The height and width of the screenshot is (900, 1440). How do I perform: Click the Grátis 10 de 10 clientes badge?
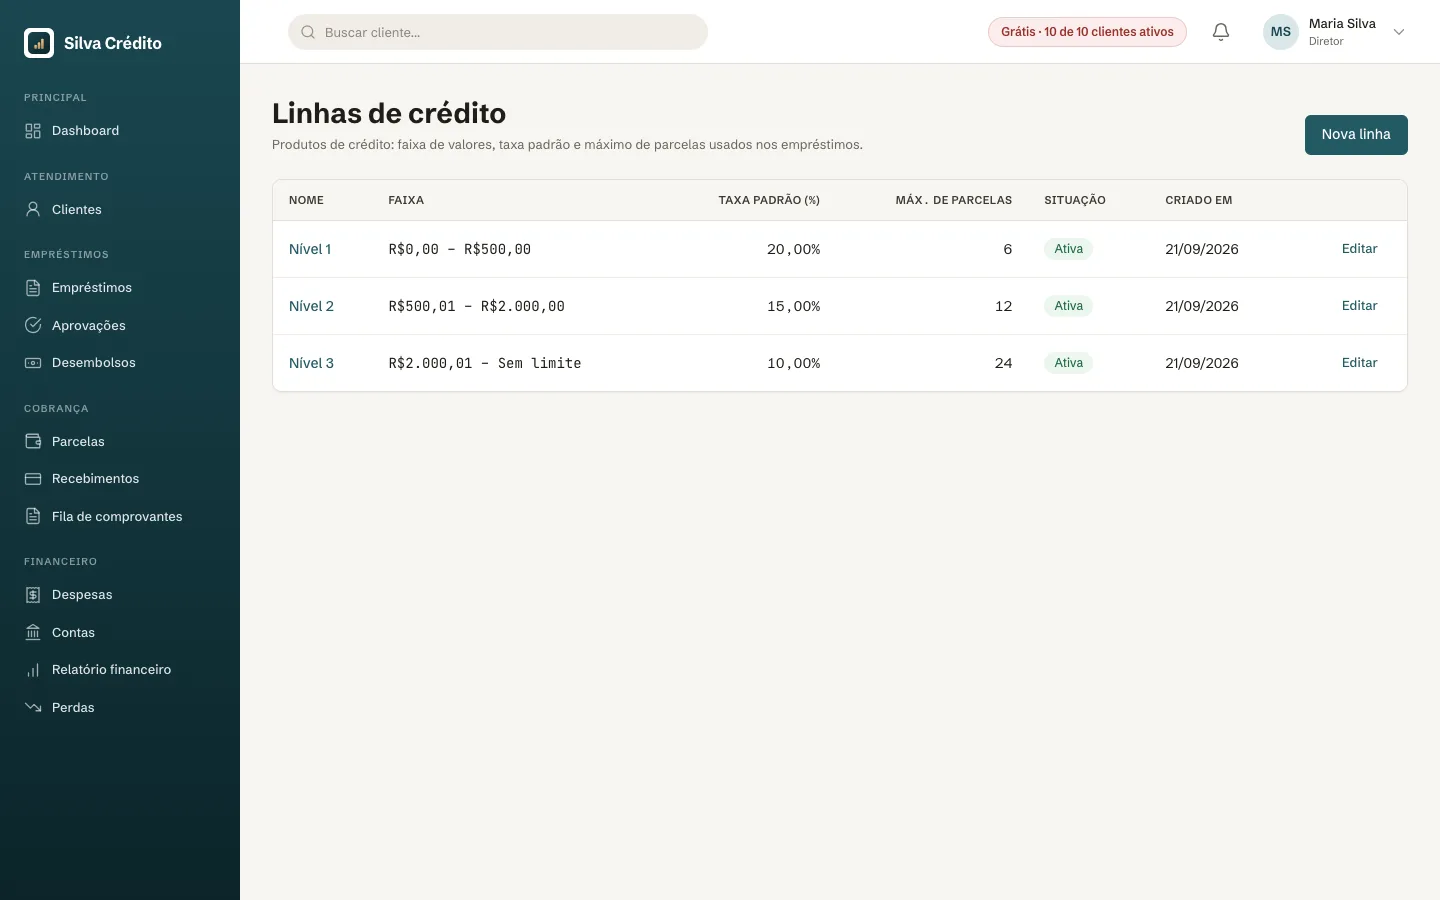pos(1087,32)
